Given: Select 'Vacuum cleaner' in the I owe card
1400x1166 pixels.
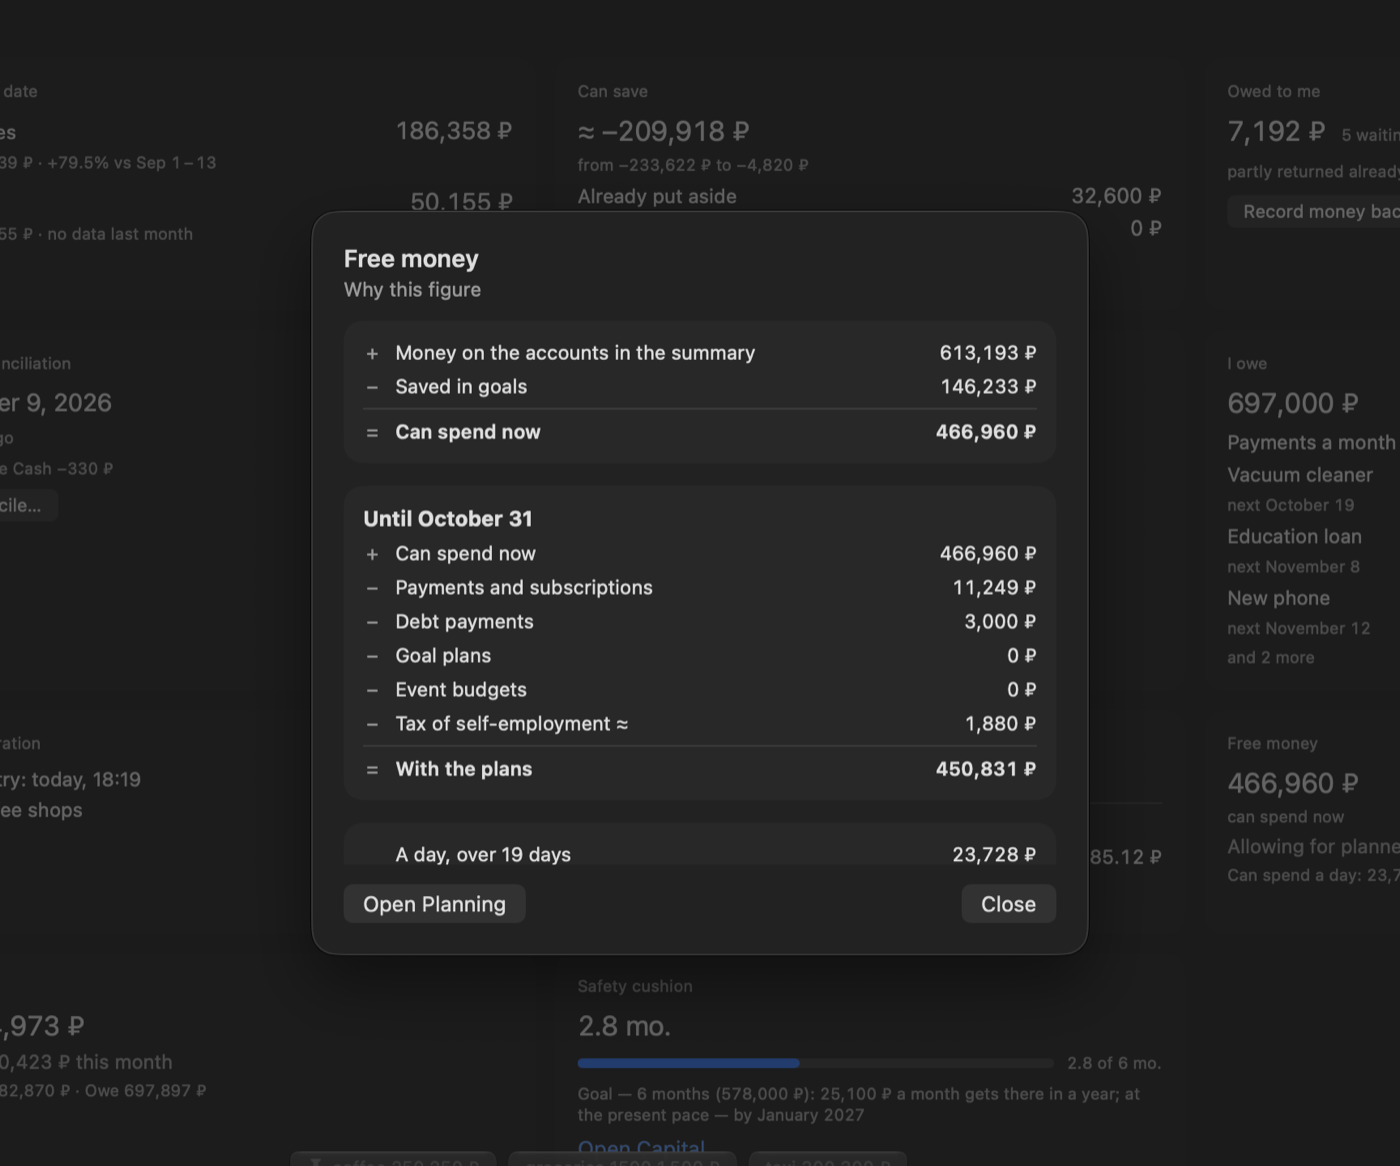Looking at the screenshot, I should (x=1300, y=475).
